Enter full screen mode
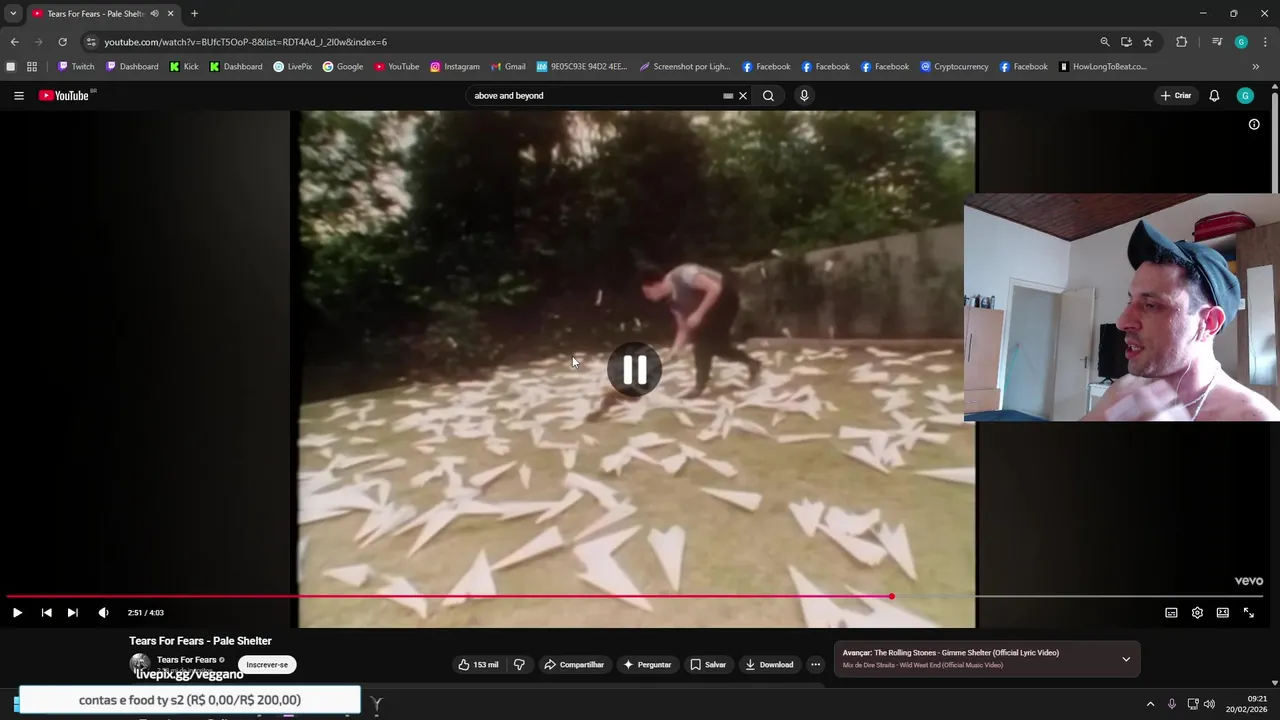1280x720 pixels. pos(1249,613)
